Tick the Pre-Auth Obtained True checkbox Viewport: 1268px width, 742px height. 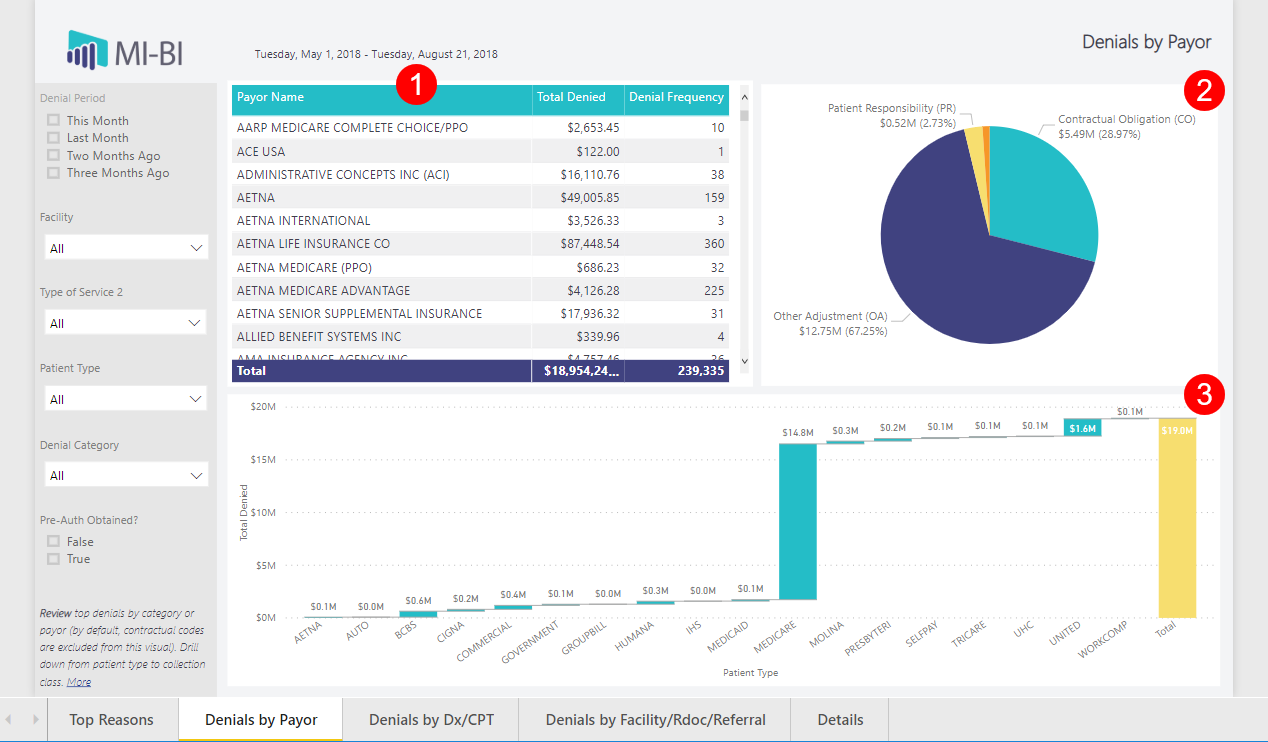click(53, 559)
